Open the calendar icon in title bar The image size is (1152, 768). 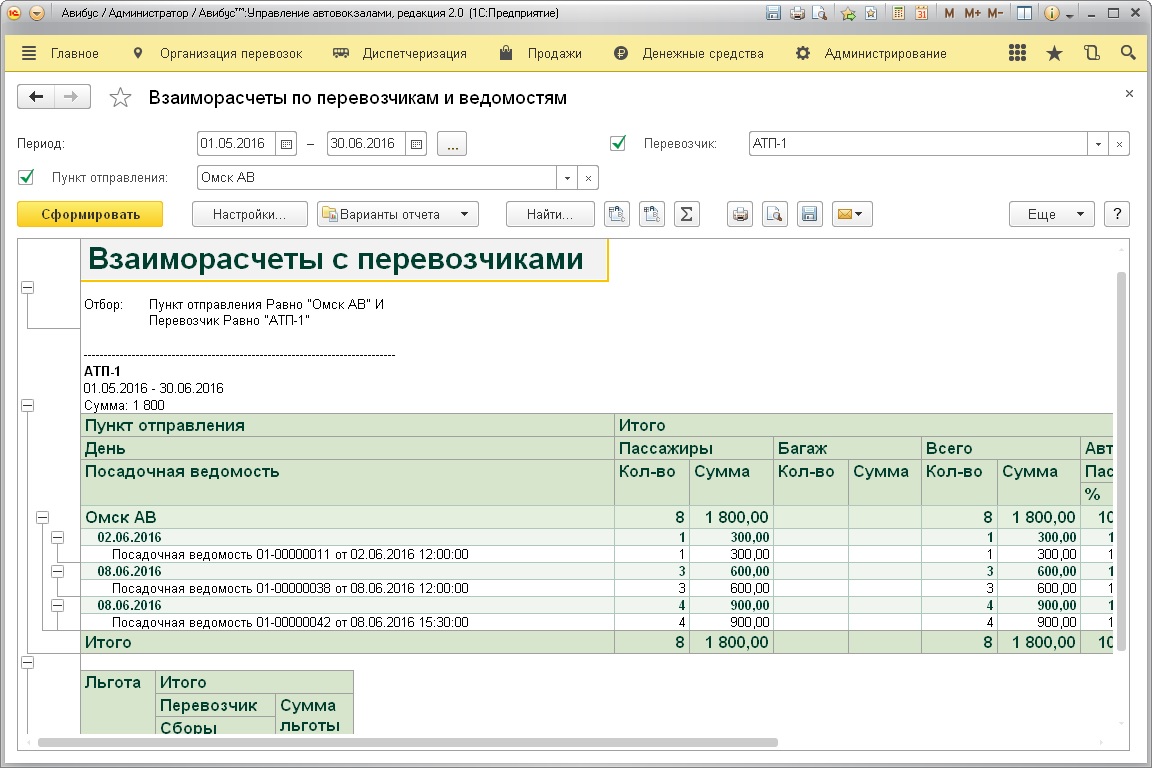click(x=921, y=14)
